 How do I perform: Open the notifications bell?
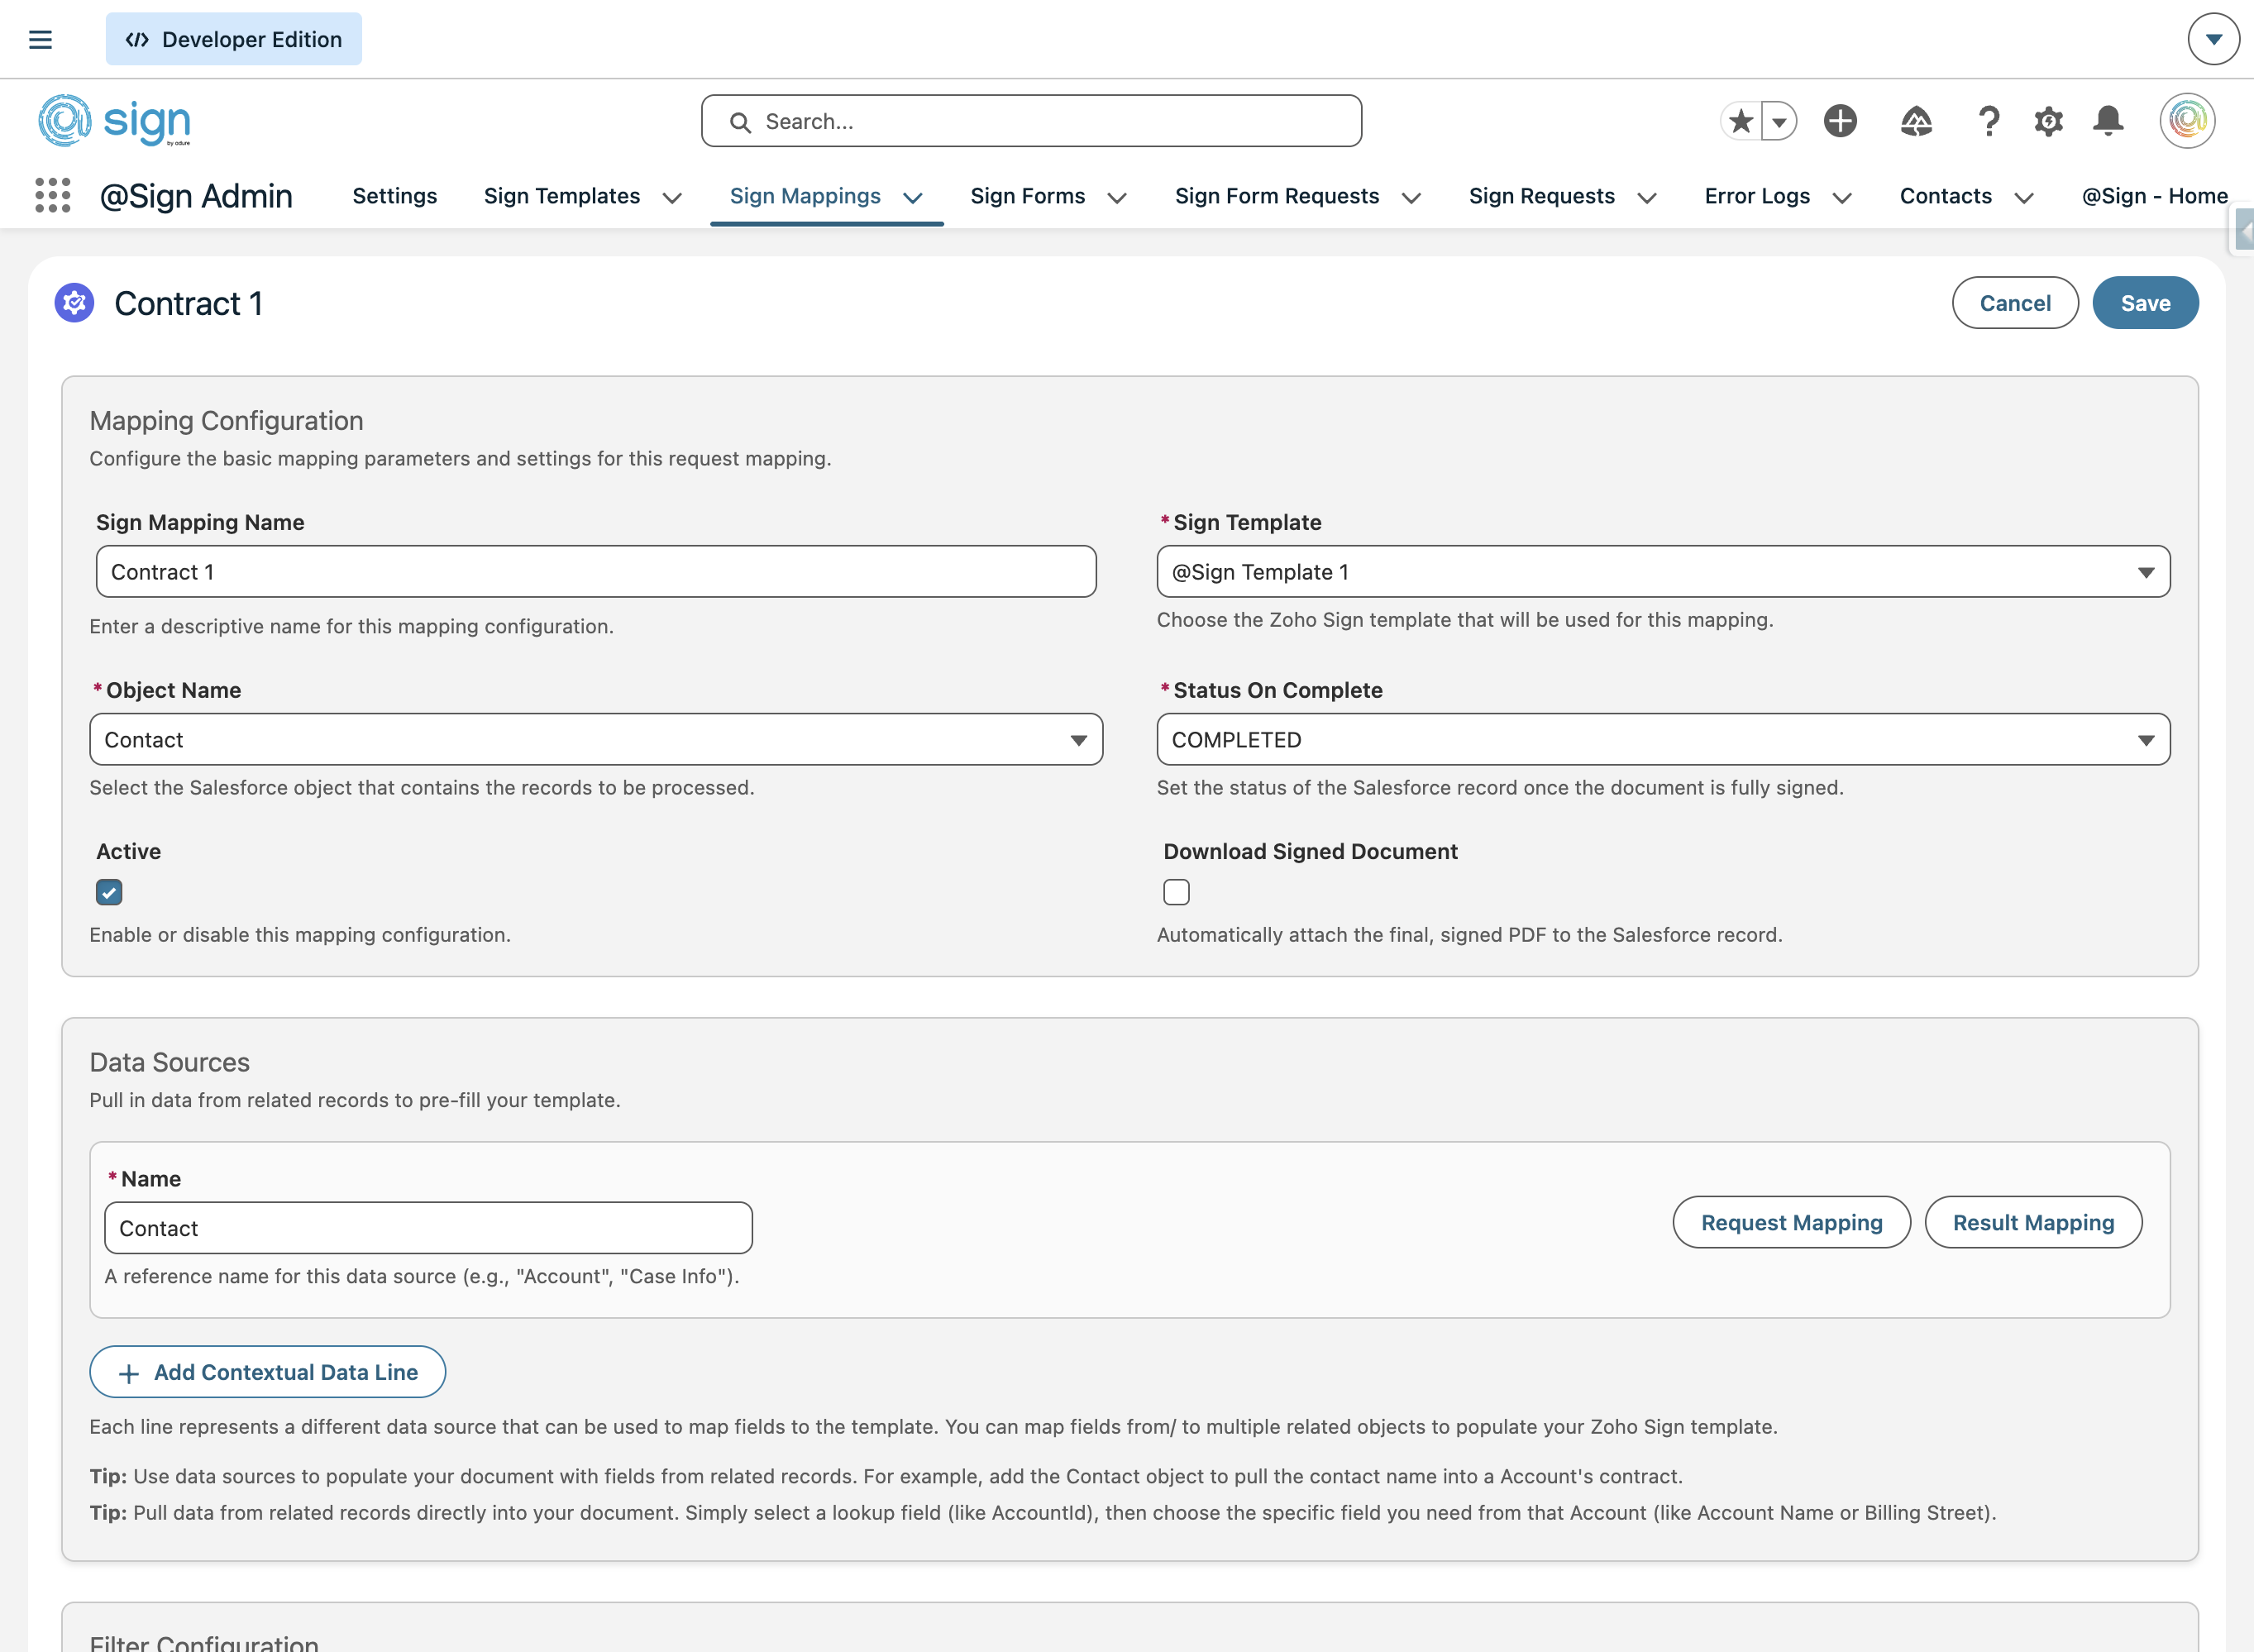2108,121
